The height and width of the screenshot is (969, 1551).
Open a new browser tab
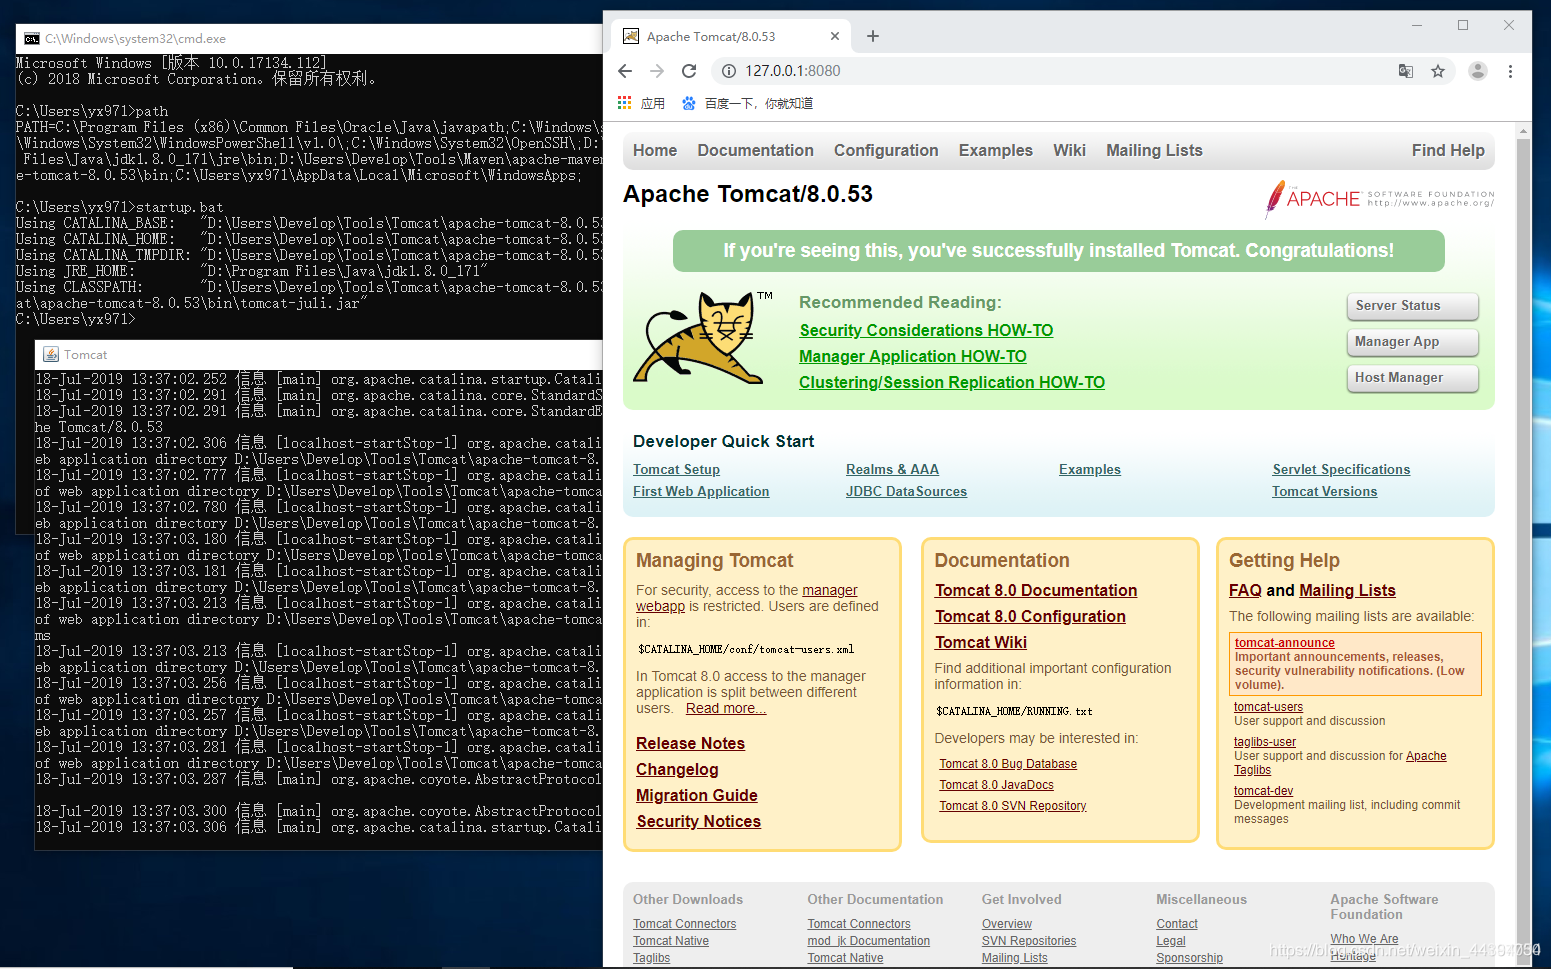[873, 36]
